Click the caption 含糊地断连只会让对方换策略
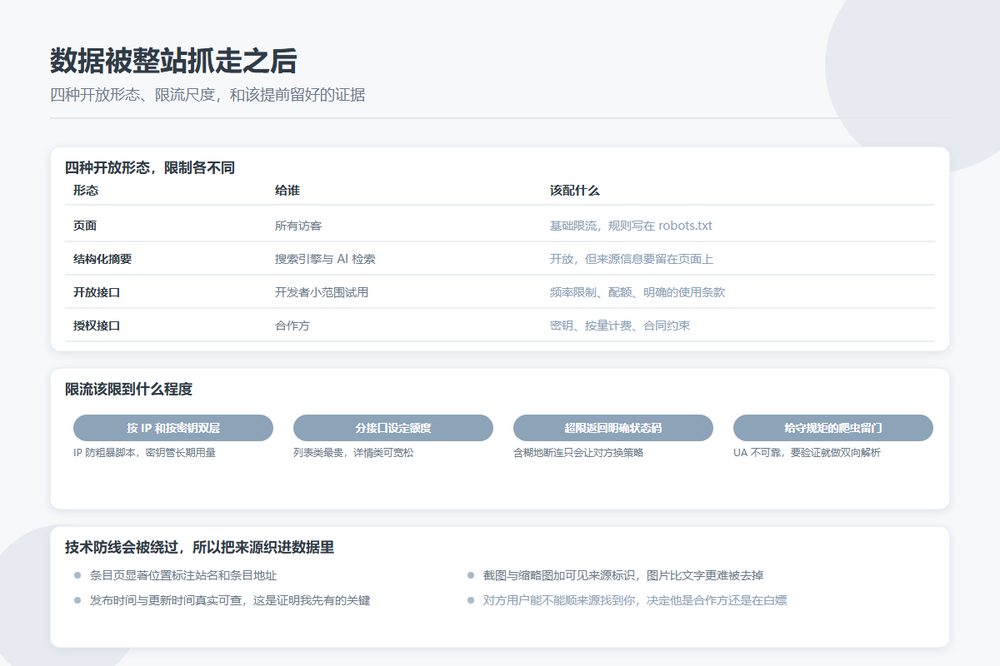Image resolution: width=1000 pixels, height=666 pixels. (x=578, y=452)
